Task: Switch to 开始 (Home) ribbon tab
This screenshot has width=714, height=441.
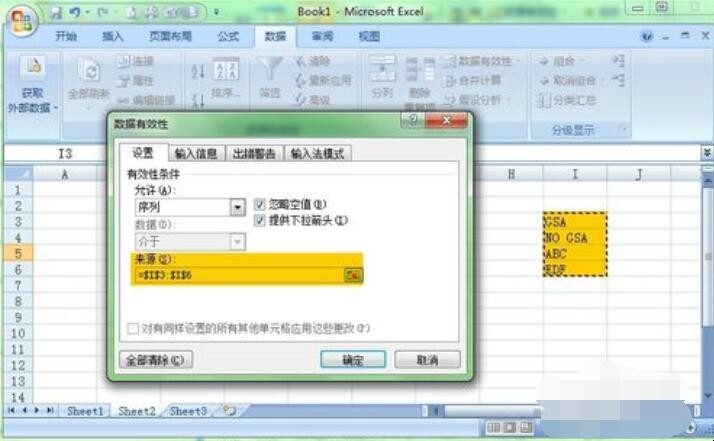Action: click(66, 36)
